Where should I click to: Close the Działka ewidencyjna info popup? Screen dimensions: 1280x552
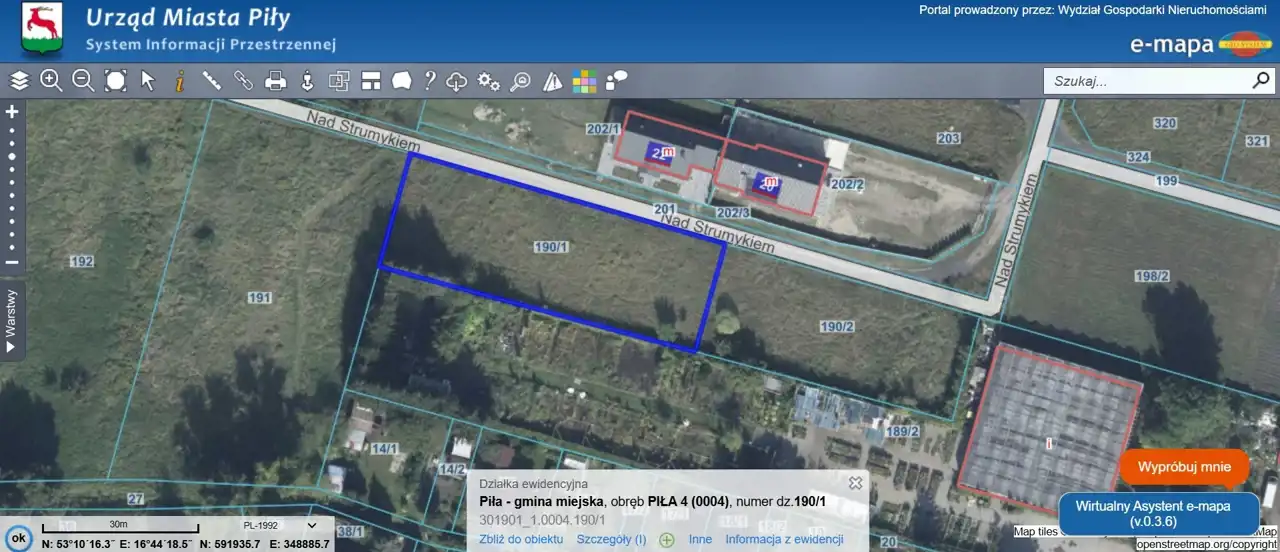pos(855,483)
